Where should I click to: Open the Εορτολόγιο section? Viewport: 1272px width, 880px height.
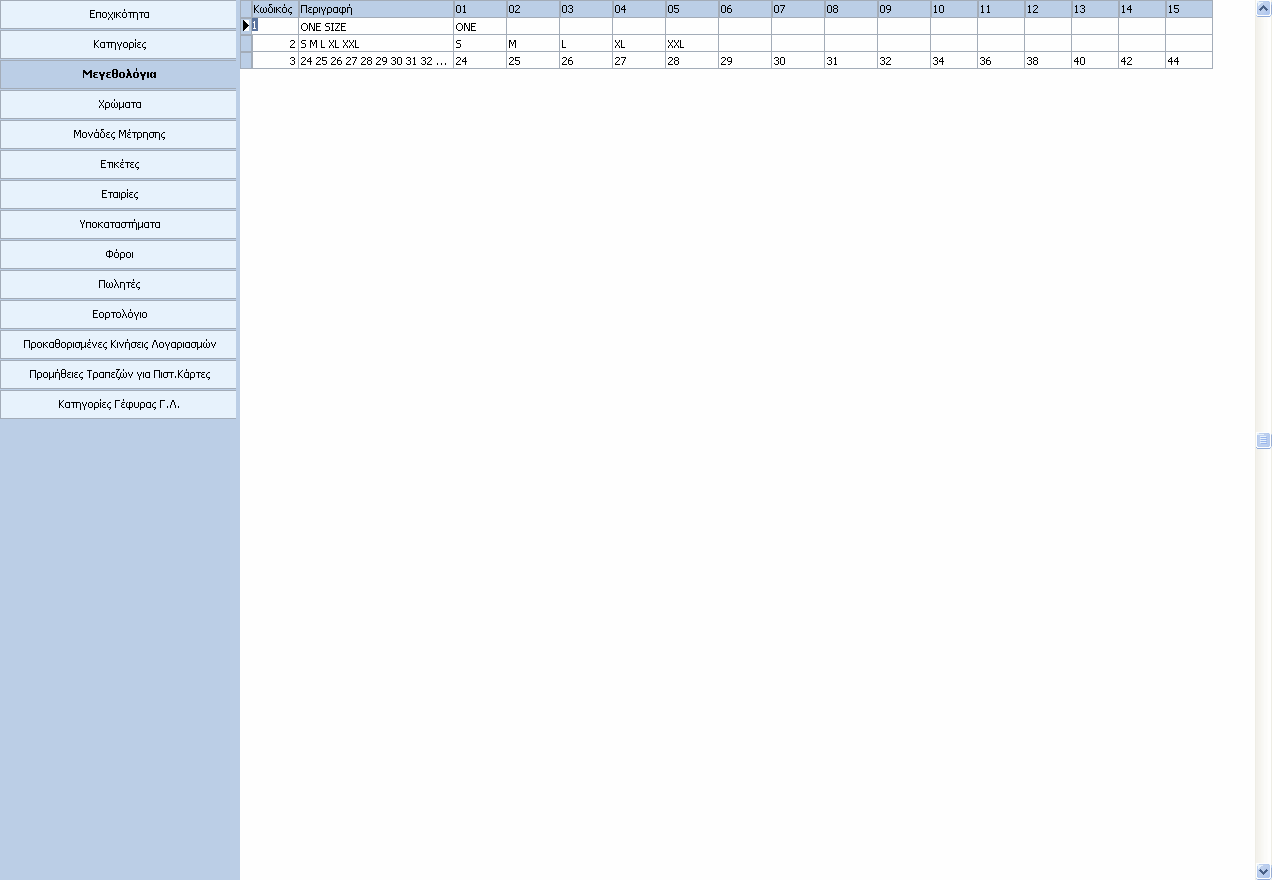pos(119,314)
